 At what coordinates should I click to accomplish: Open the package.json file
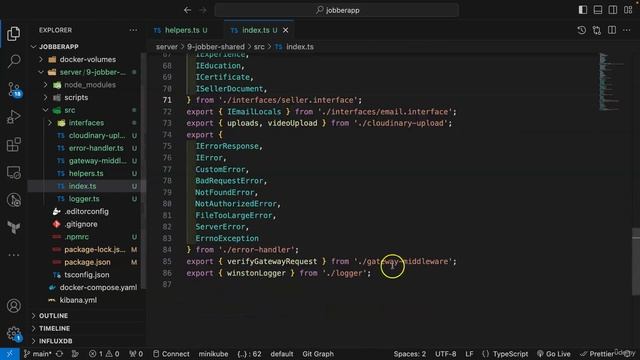click(87, 262)
